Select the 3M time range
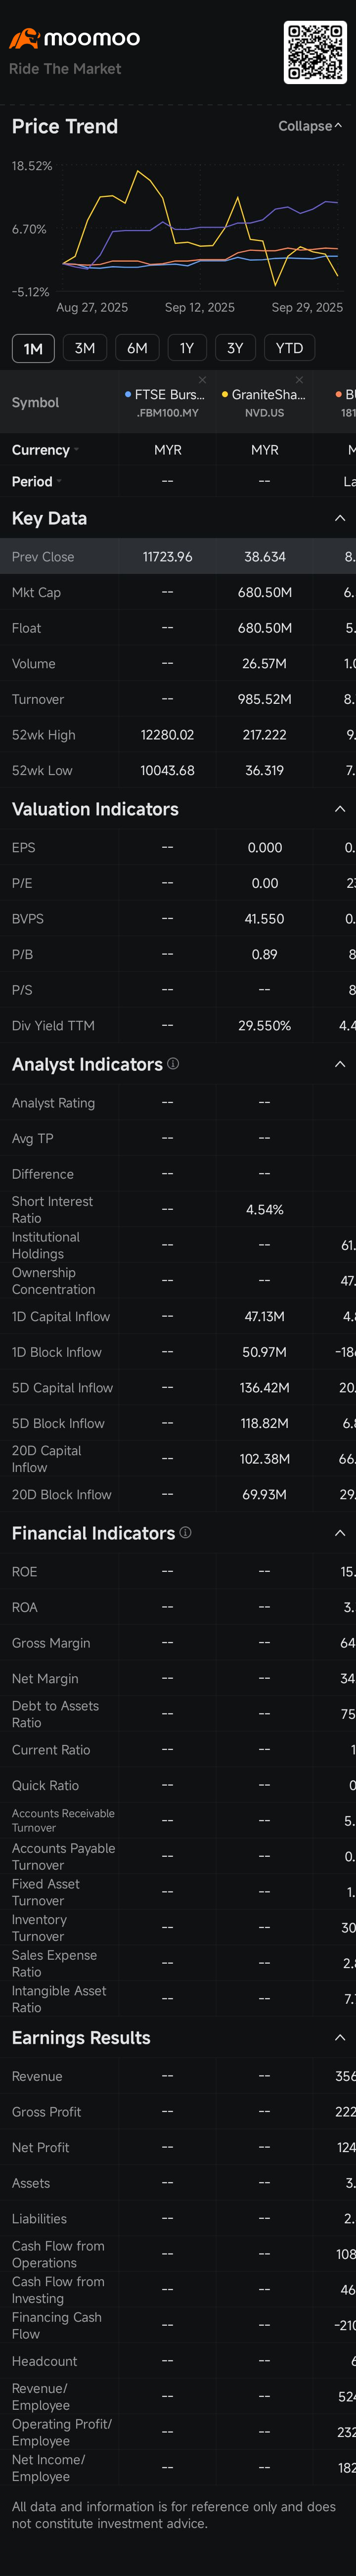Screen dimensions: 356x2576 coord(85,348)
